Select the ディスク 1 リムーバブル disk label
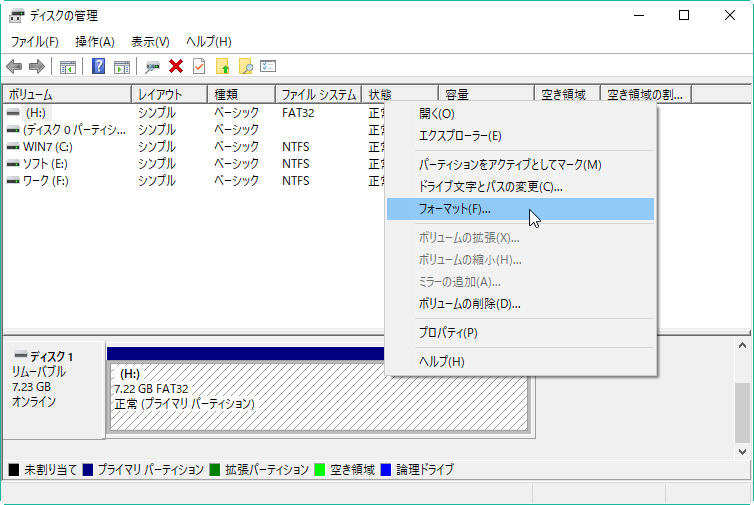The image size is (754, 505). click(54, 390)
